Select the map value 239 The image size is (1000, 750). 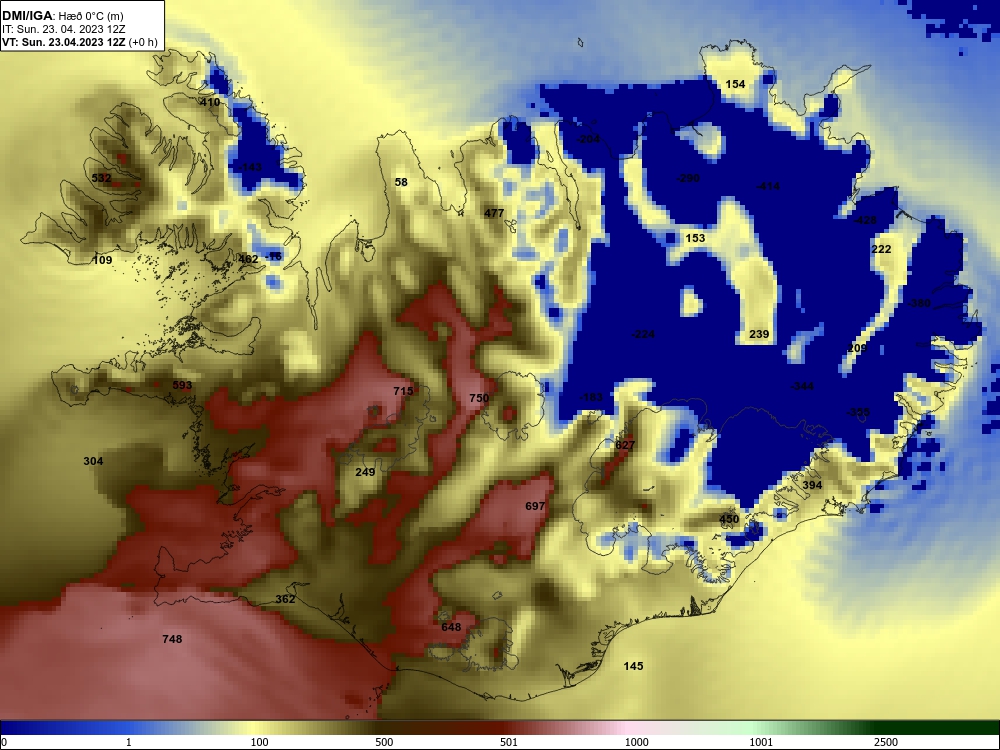[759, 334]
